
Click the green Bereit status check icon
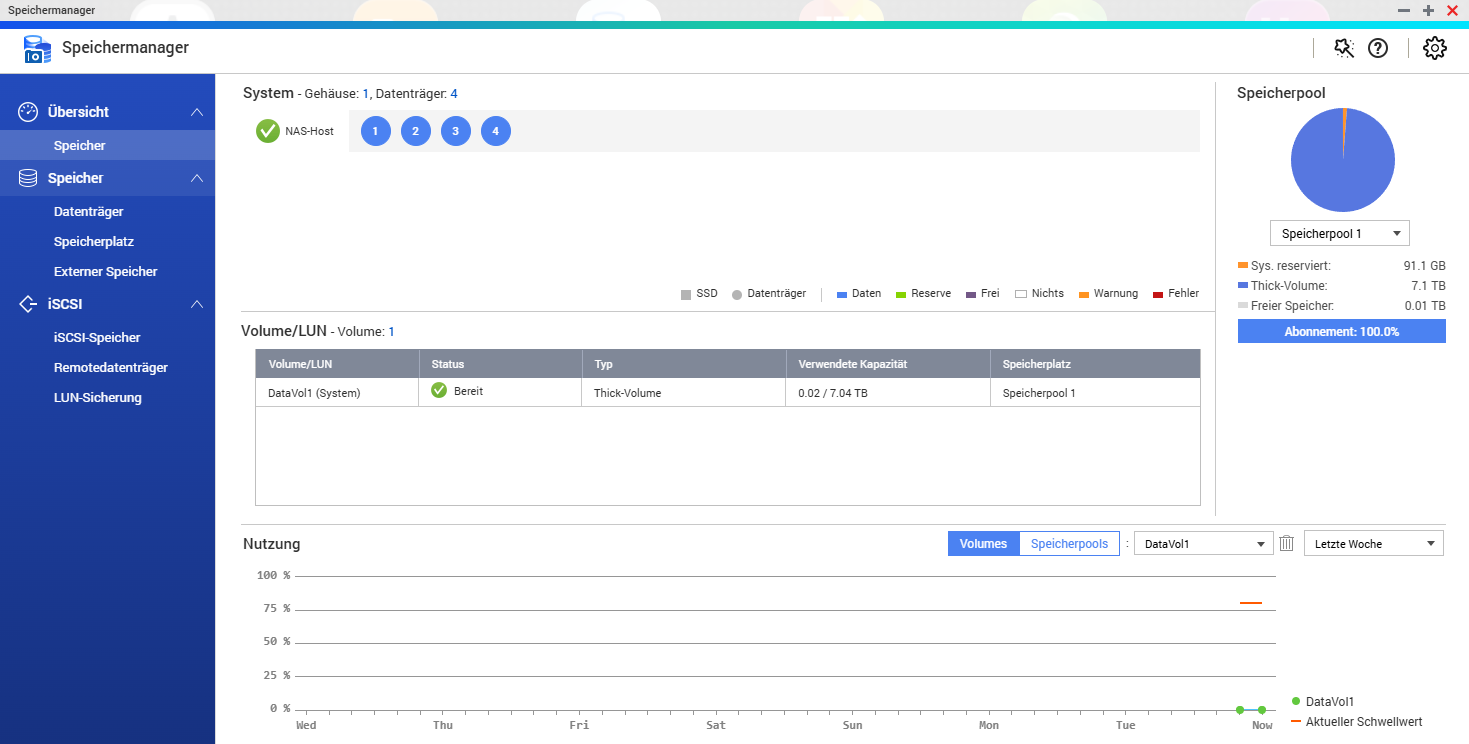pos(439,390)
